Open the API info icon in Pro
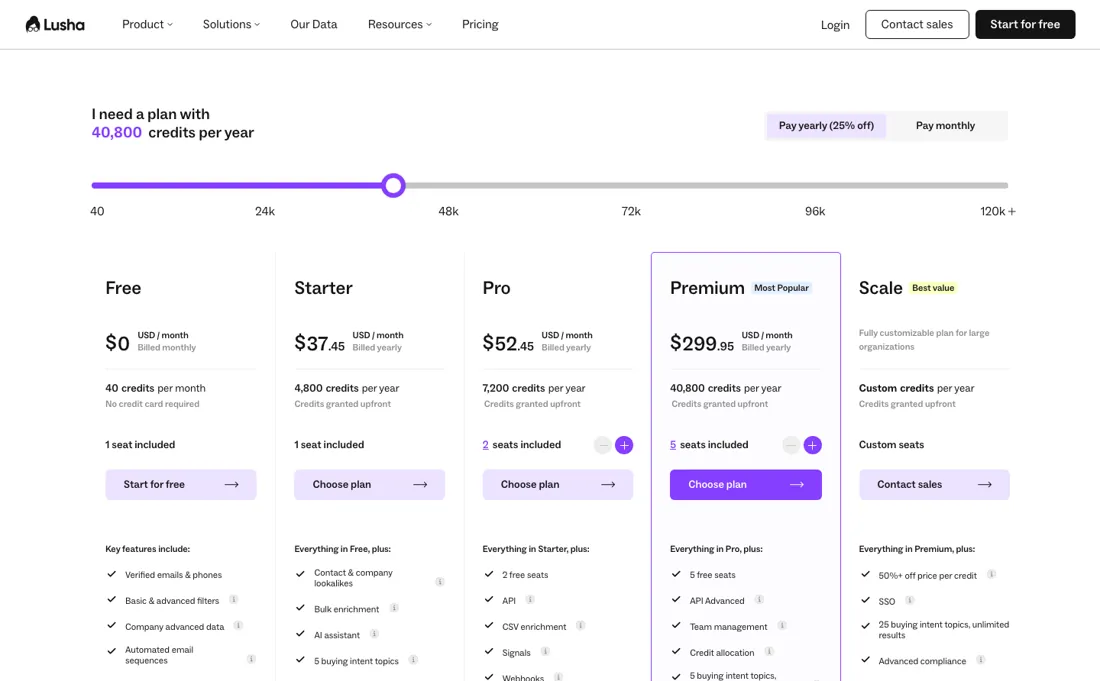1100x681 pixels. (x=530, y=600)
